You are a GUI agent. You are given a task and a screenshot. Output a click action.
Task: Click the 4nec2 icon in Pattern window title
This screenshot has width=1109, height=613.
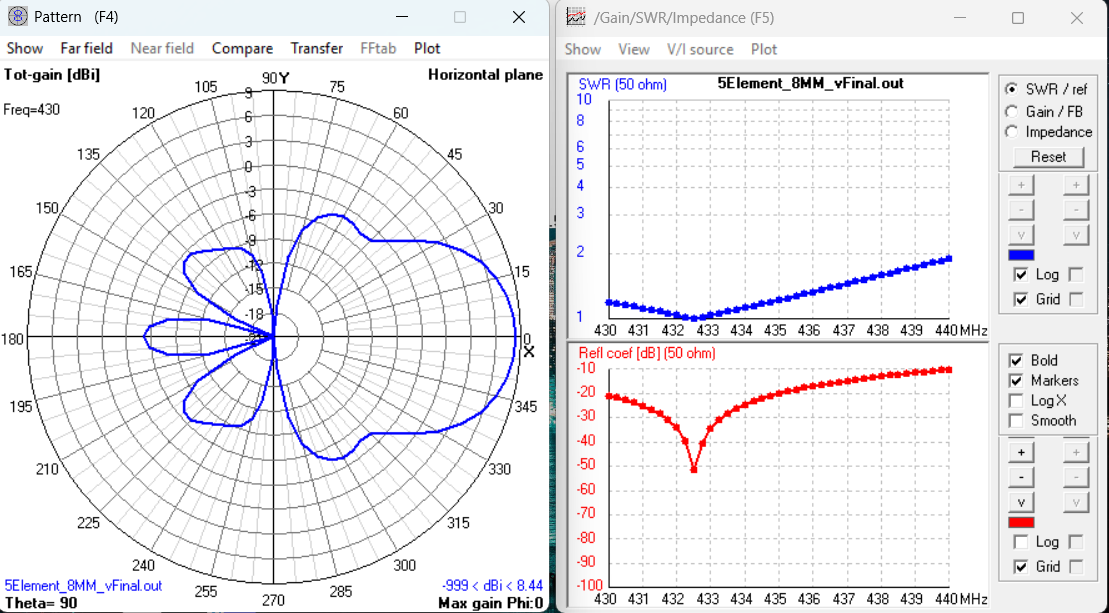17,17
